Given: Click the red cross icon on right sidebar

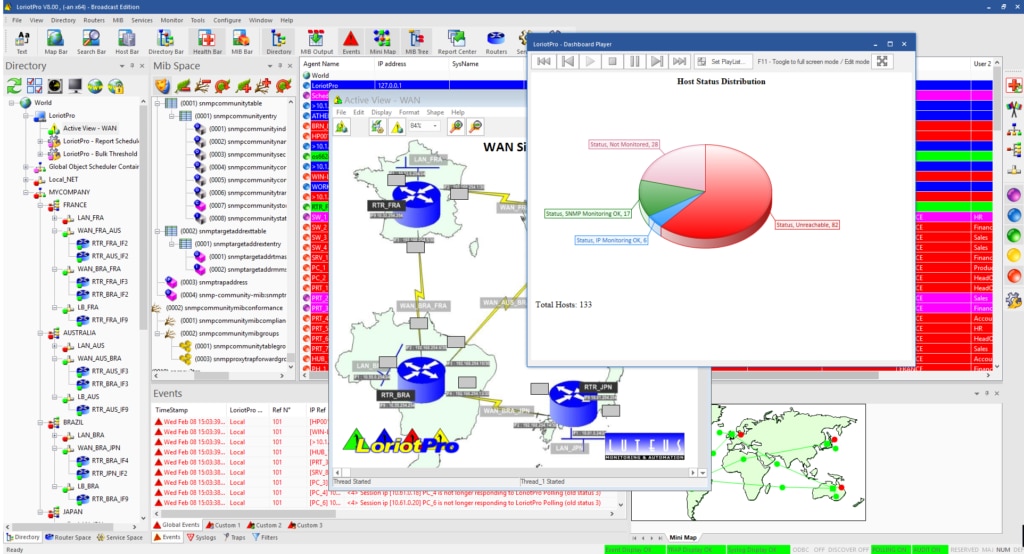Looking at the screenshot, I should [x=1014, y=85].
